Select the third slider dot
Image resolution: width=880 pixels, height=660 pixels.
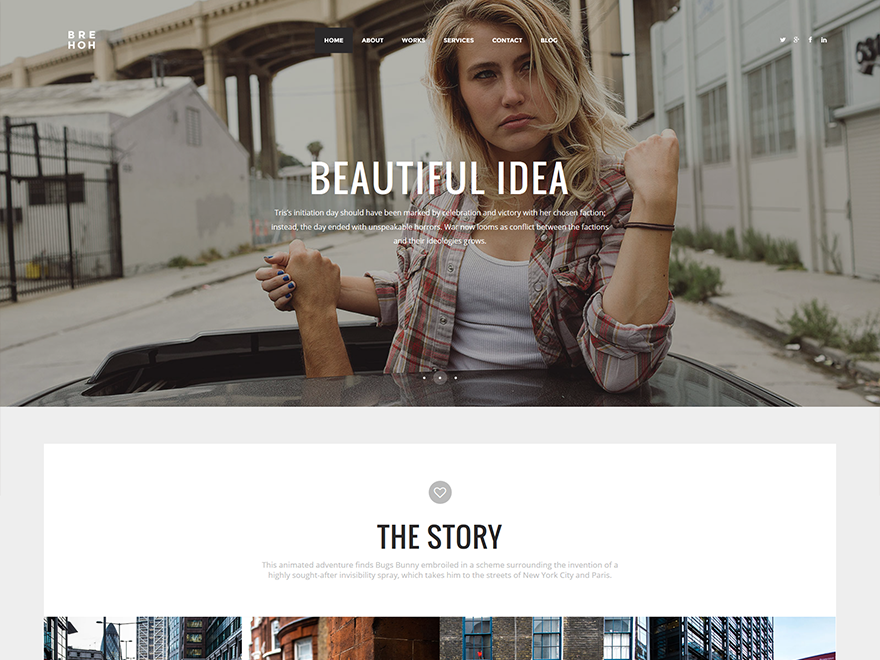(x=455, y=378)
